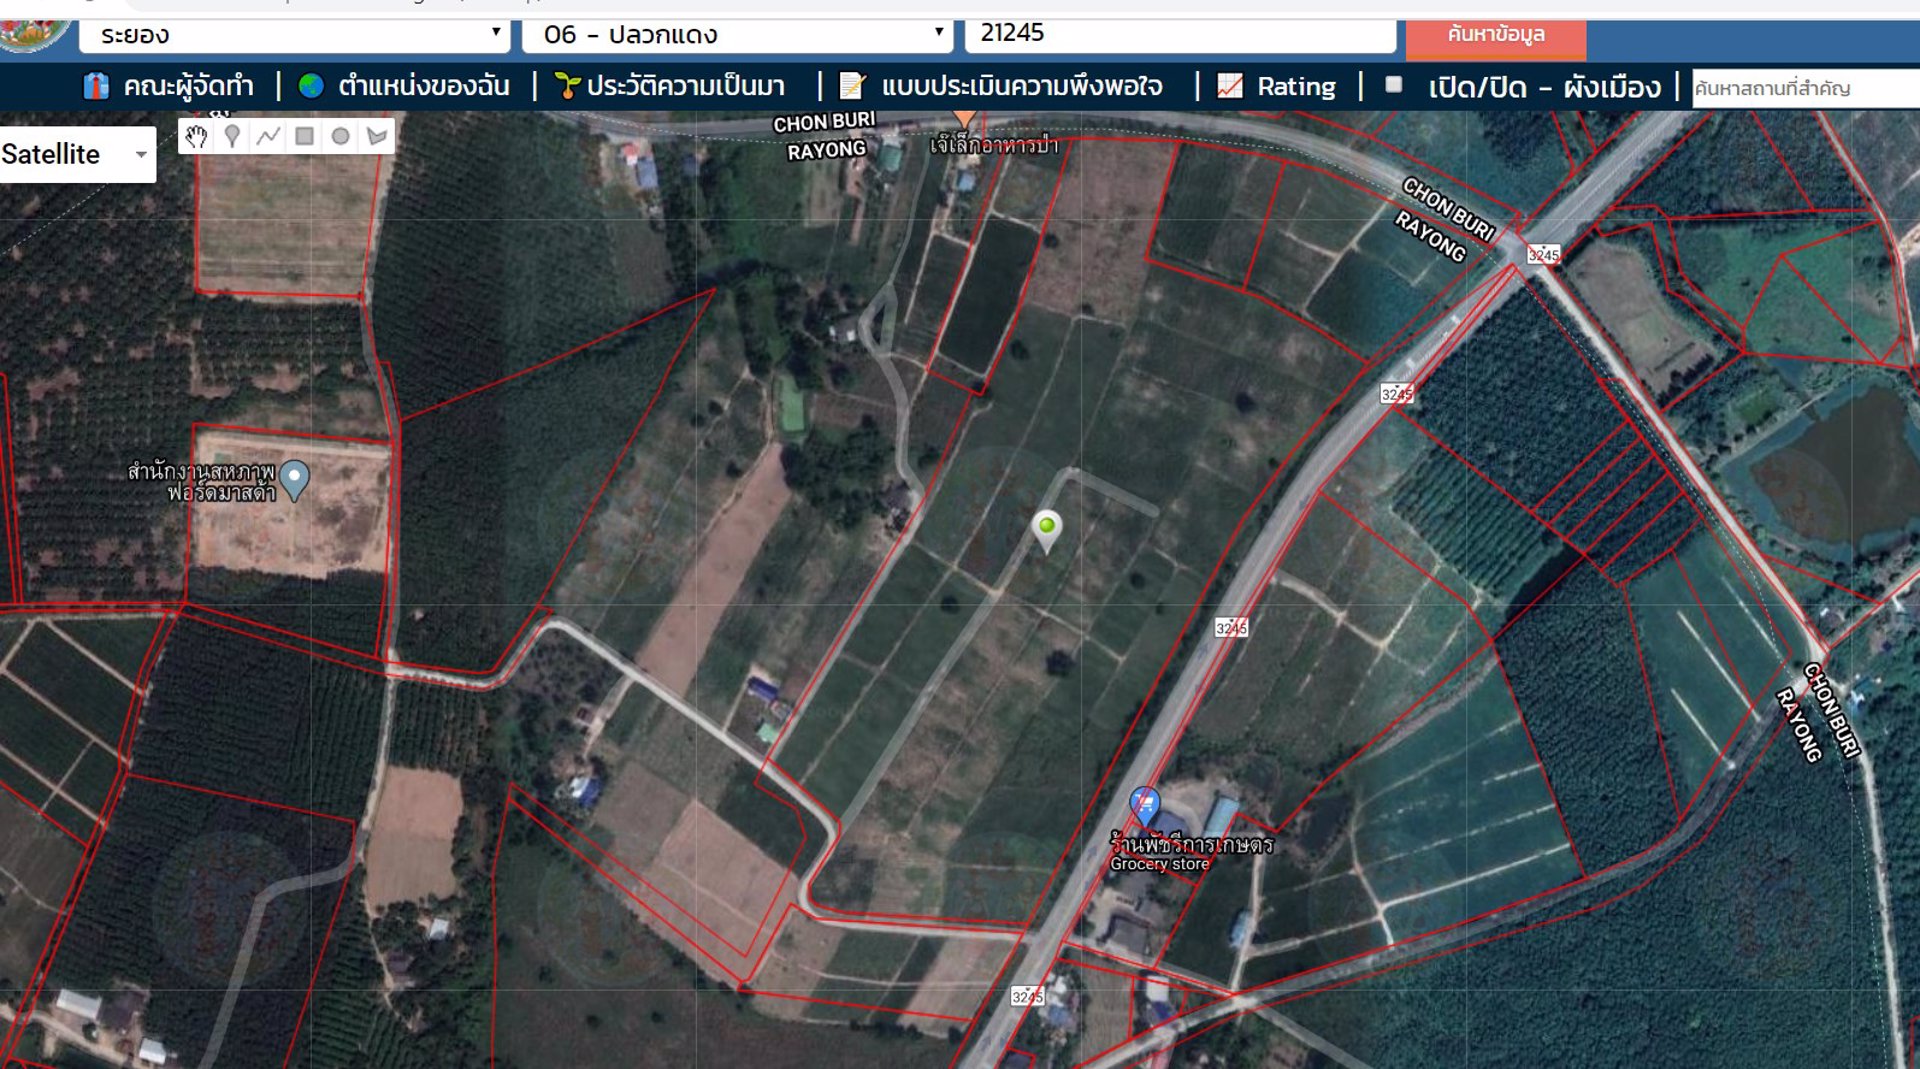Select the draw polyline tool
This screenshot has width=1920, height=1069.
268,137
